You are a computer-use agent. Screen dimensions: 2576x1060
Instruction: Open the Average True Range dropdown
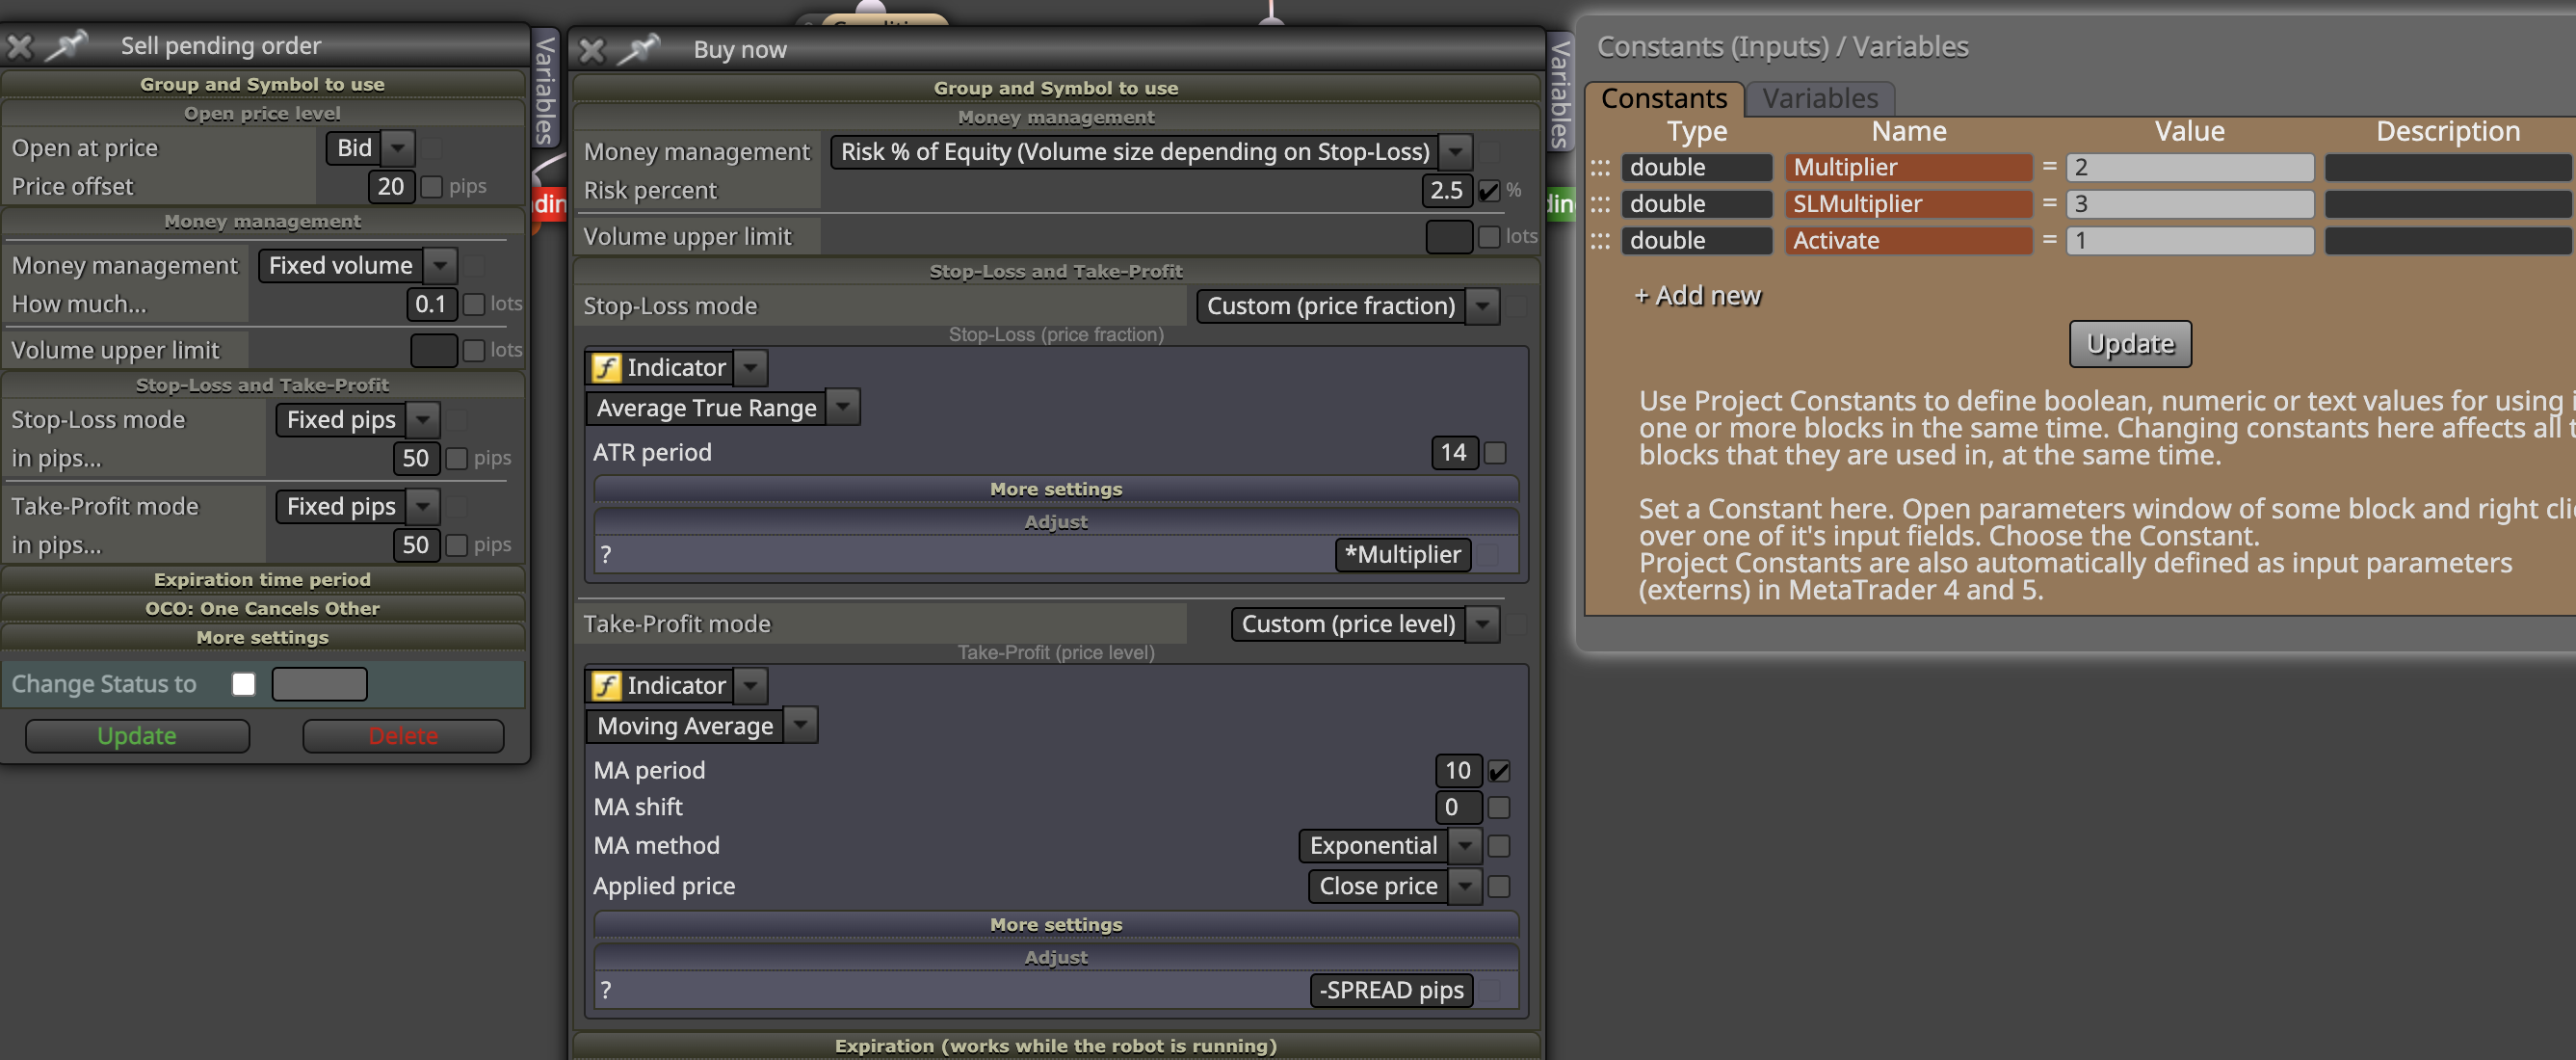point(843,408)
